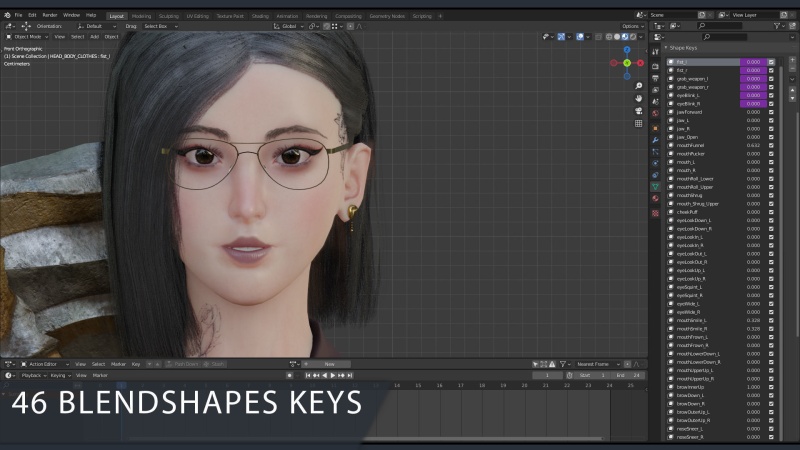Adjust the mouthFunnel shape key value slider
This screenshot has height=450, width=800.
click(x=753, y=145)
